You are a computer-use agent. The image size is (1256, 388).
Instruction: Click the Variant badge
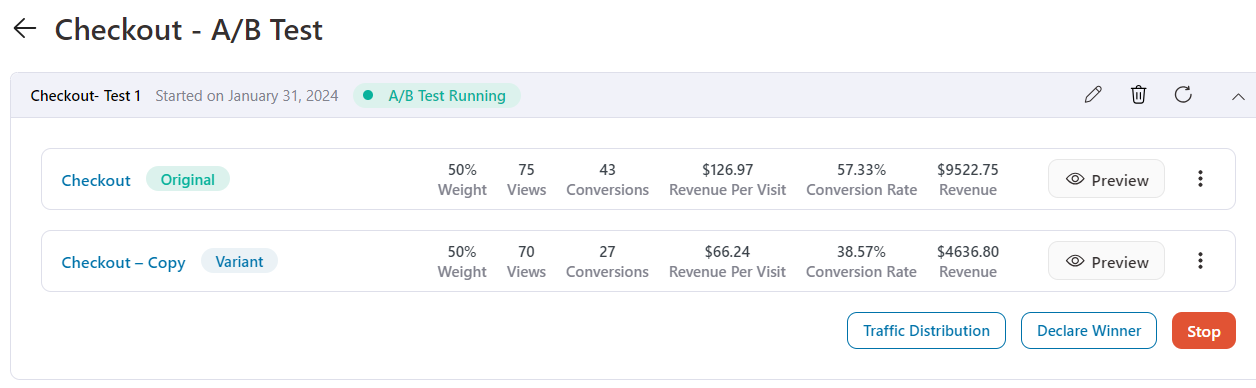pyautogui.click(x=239, y=262)
